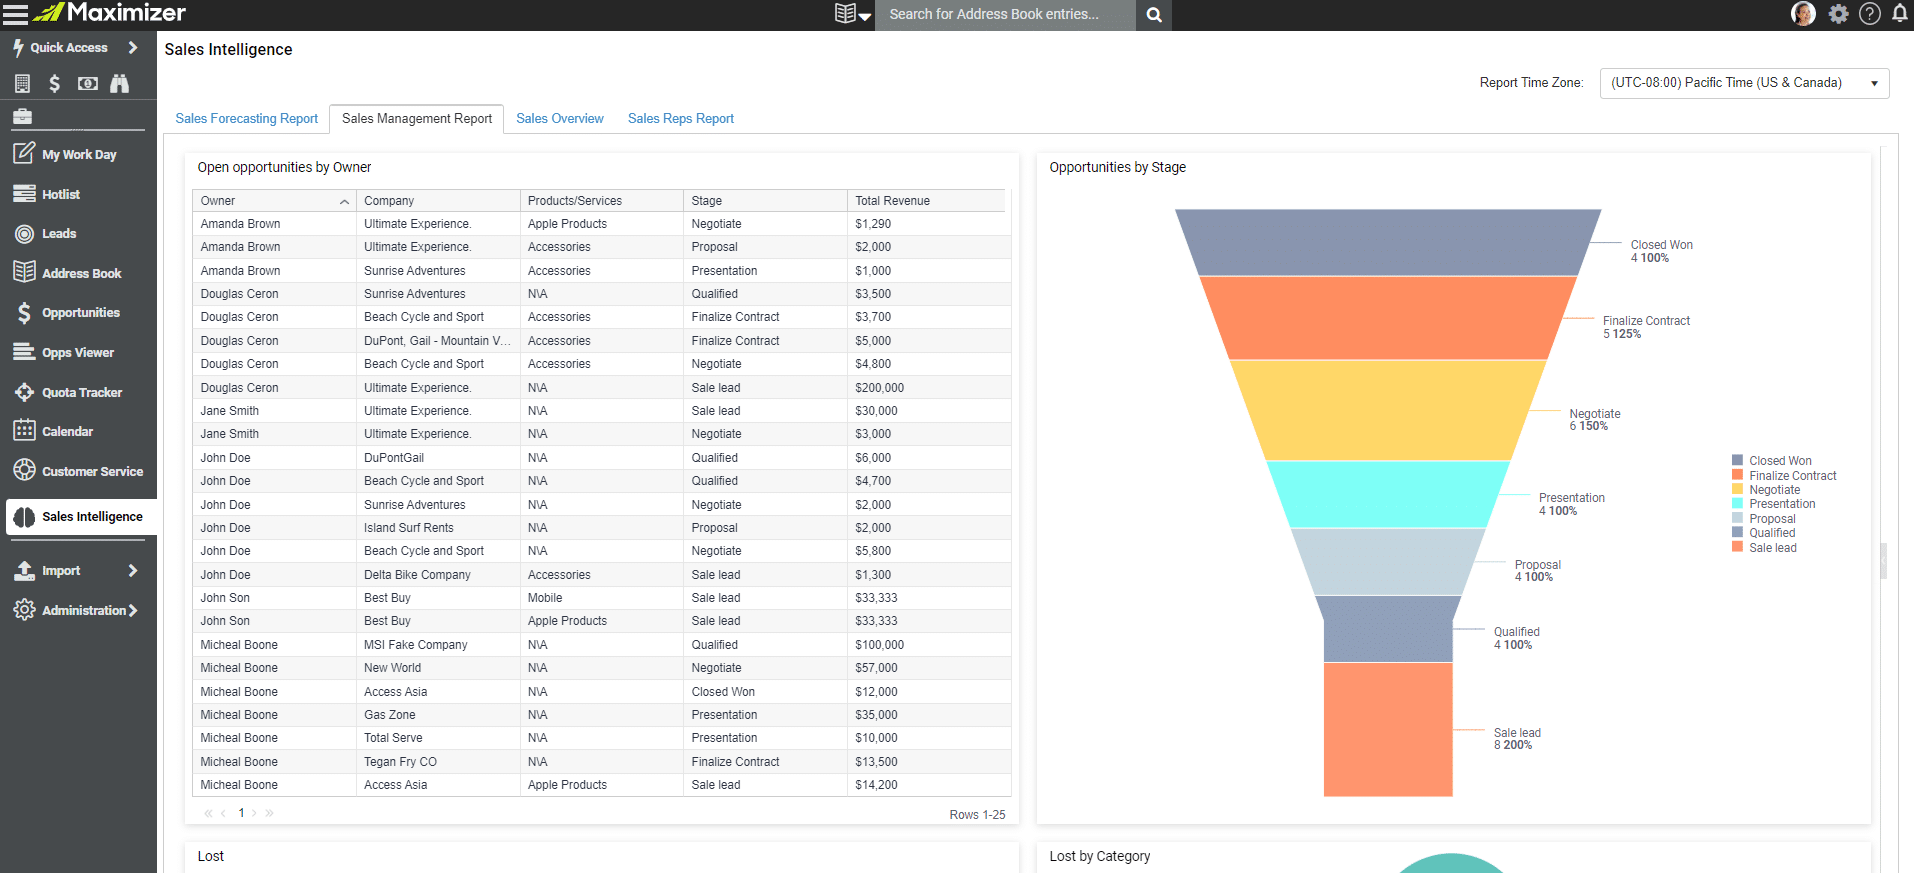This screenshot has height=873, width=1914.
Task: Select MSI Fake Company cell
Action: [x=438, y=645]
